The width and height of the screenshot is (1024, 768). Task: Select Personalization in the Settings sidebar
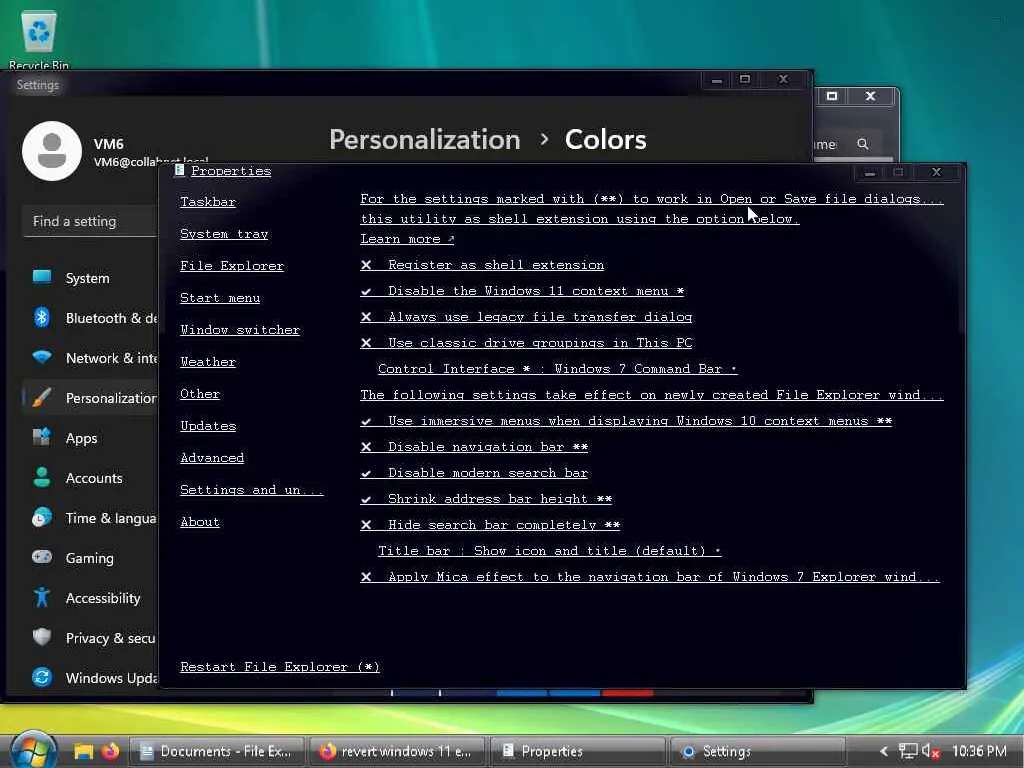coord(88,398)
